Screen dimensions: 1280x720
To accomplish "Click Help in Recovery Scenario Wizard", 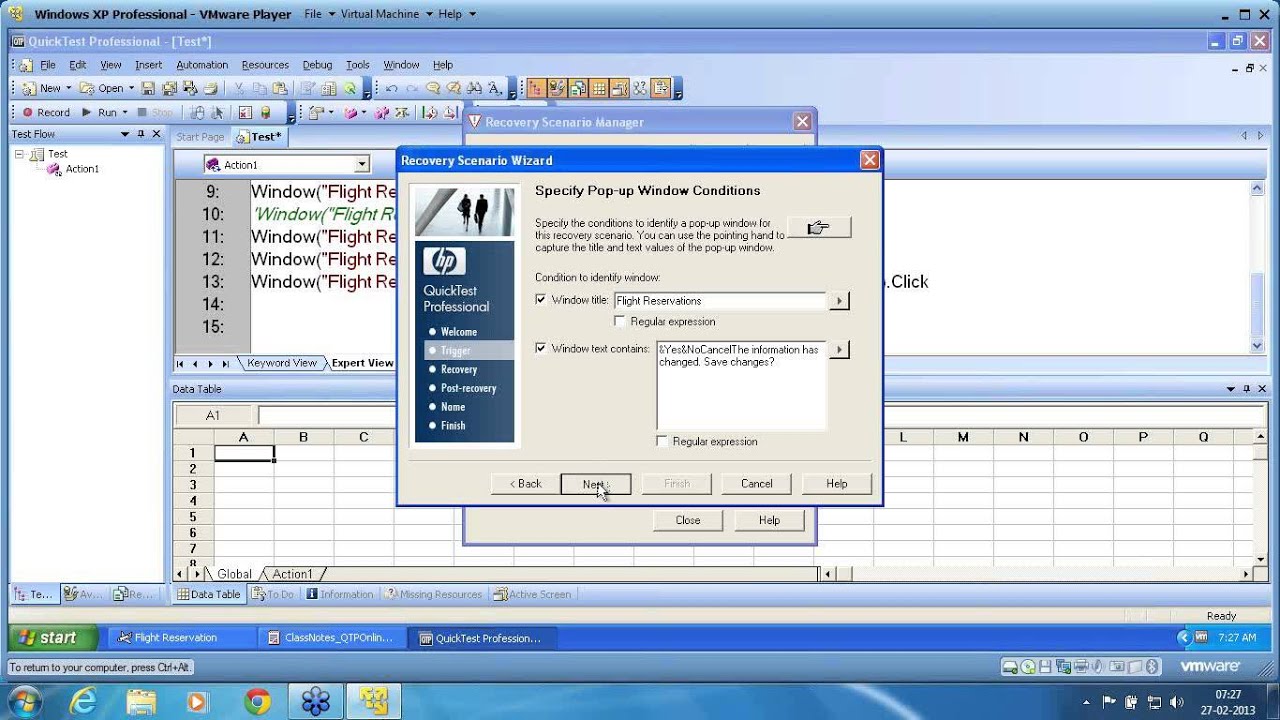I will pyautogui.click(x=837, y=484).
